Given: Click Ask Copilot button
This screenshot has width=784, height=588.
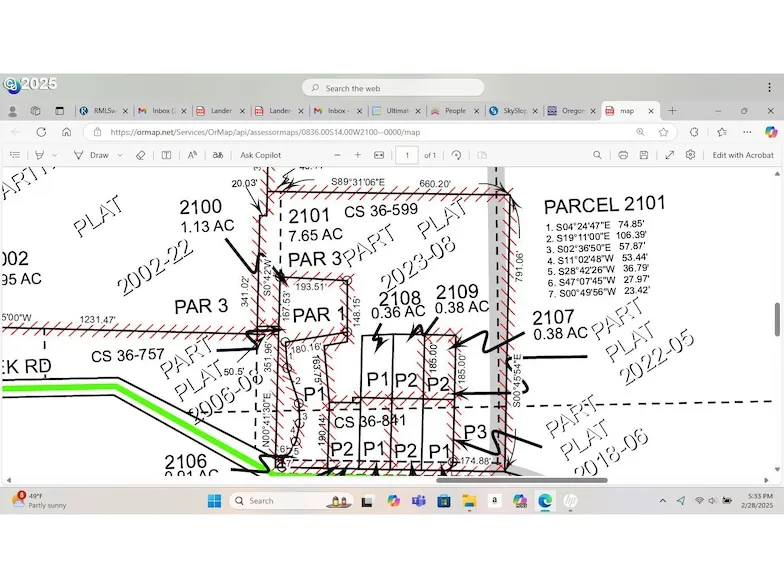Looking at the screenshot, I should point(260,155).
